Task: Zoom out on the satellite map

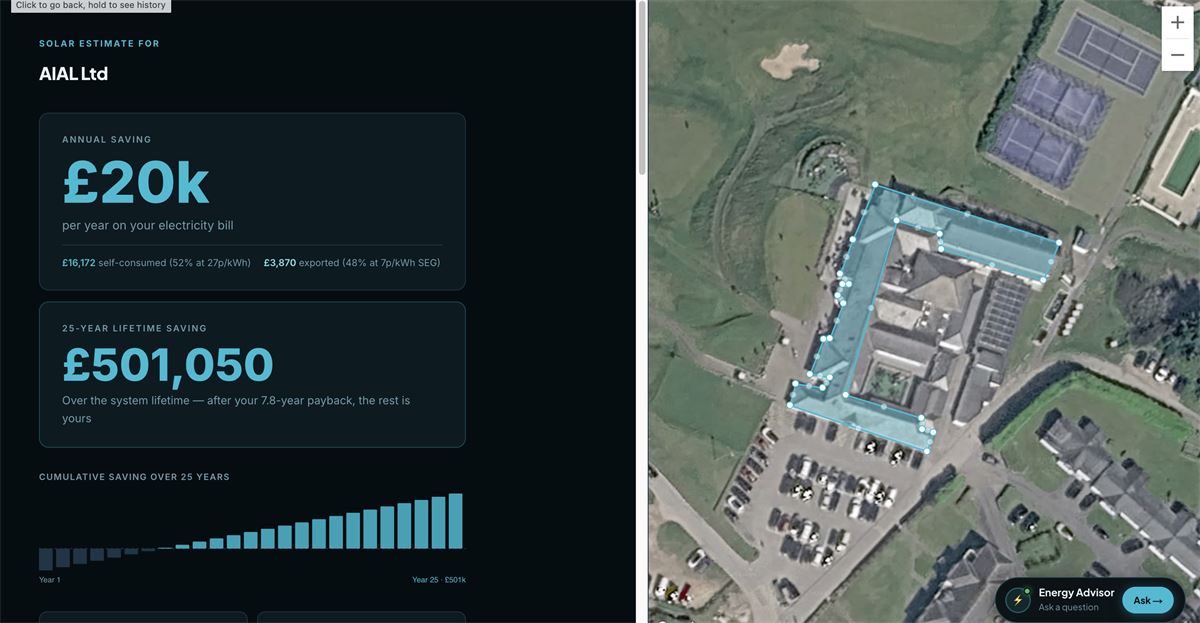Action: (x=1177, y=55)
